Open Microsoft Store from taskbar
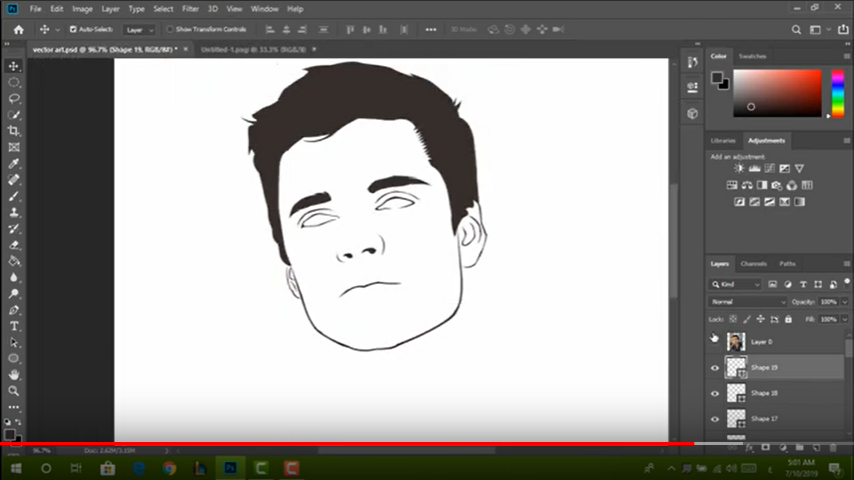Image resolution: width=854 pixels, height=480 pixels. tap(107, 469)
